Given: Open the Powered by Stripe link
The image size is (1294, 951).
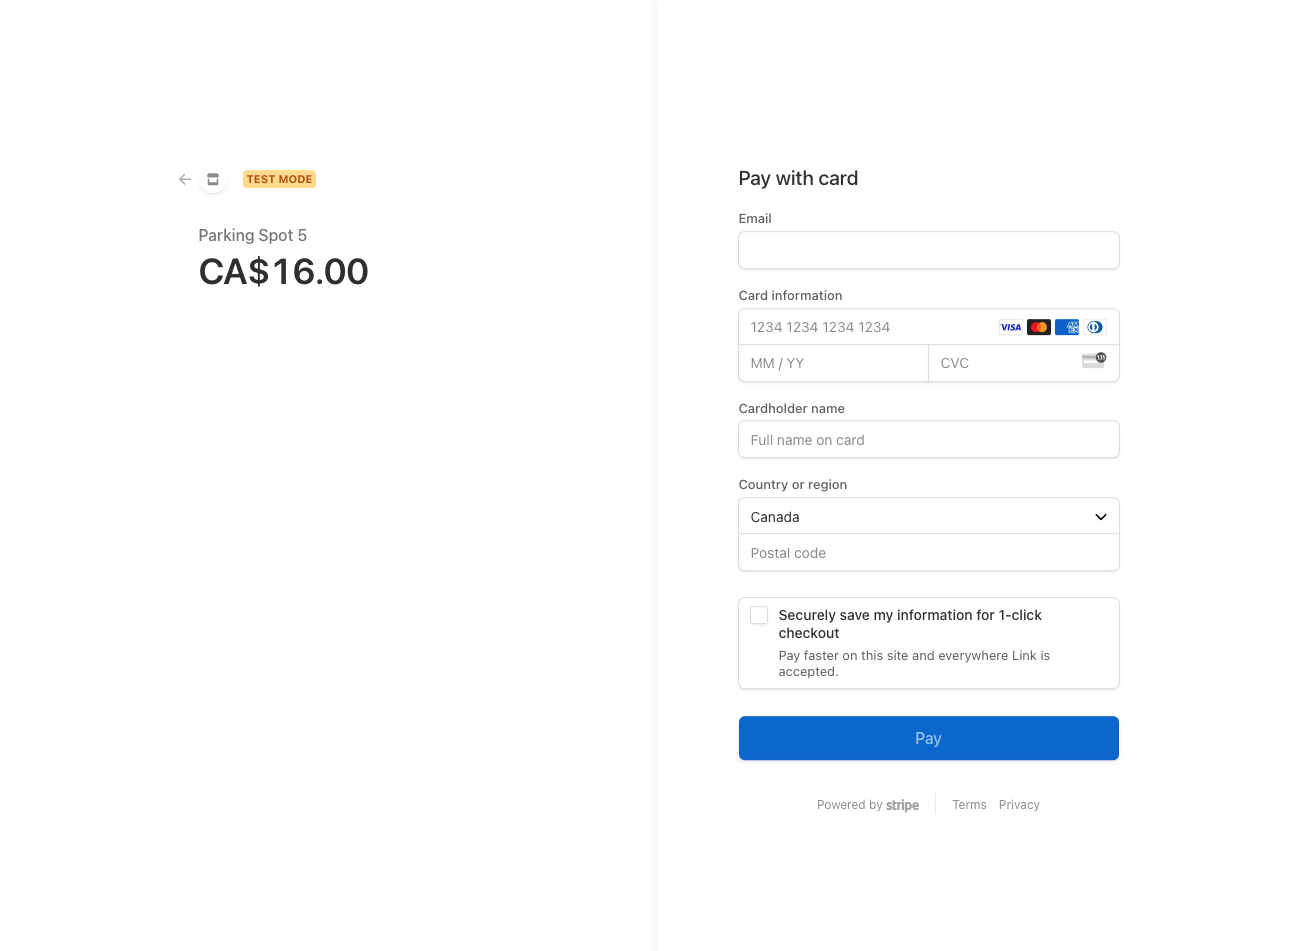Looking at the screenshot, I should 867,805.
